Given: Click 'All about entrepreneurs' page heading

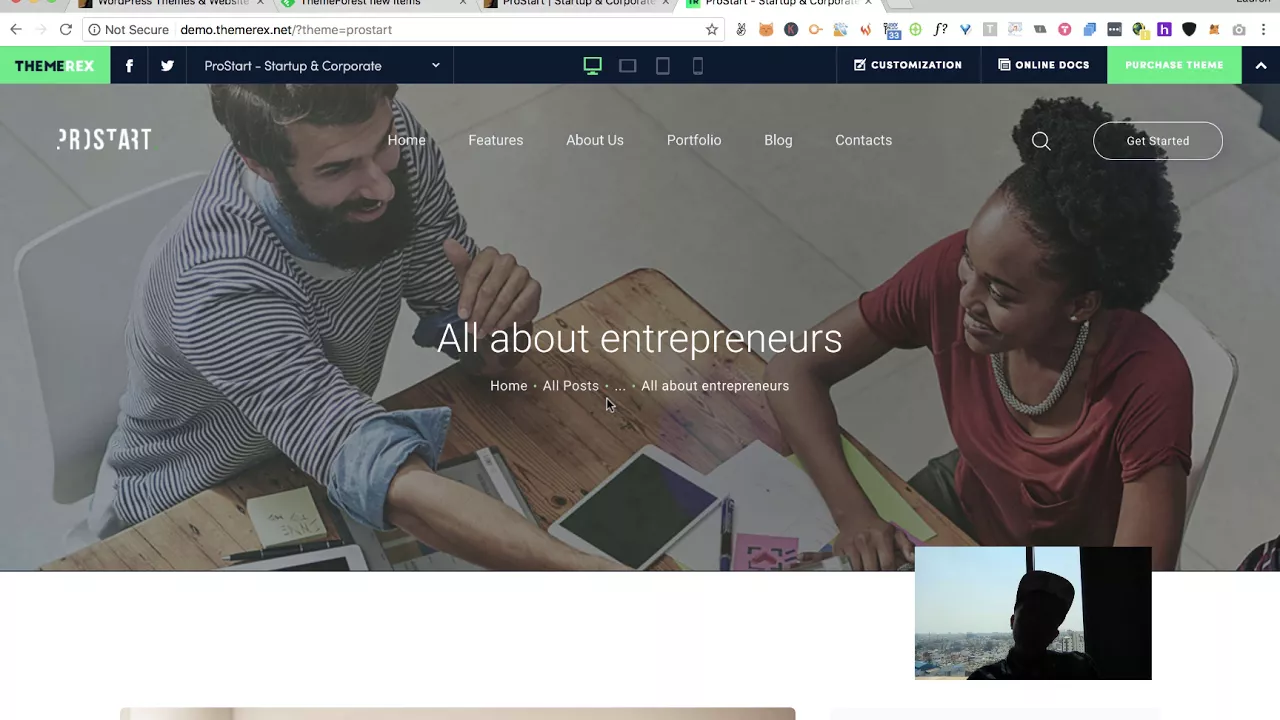Looking at the screenshot, I should point(639,339).
